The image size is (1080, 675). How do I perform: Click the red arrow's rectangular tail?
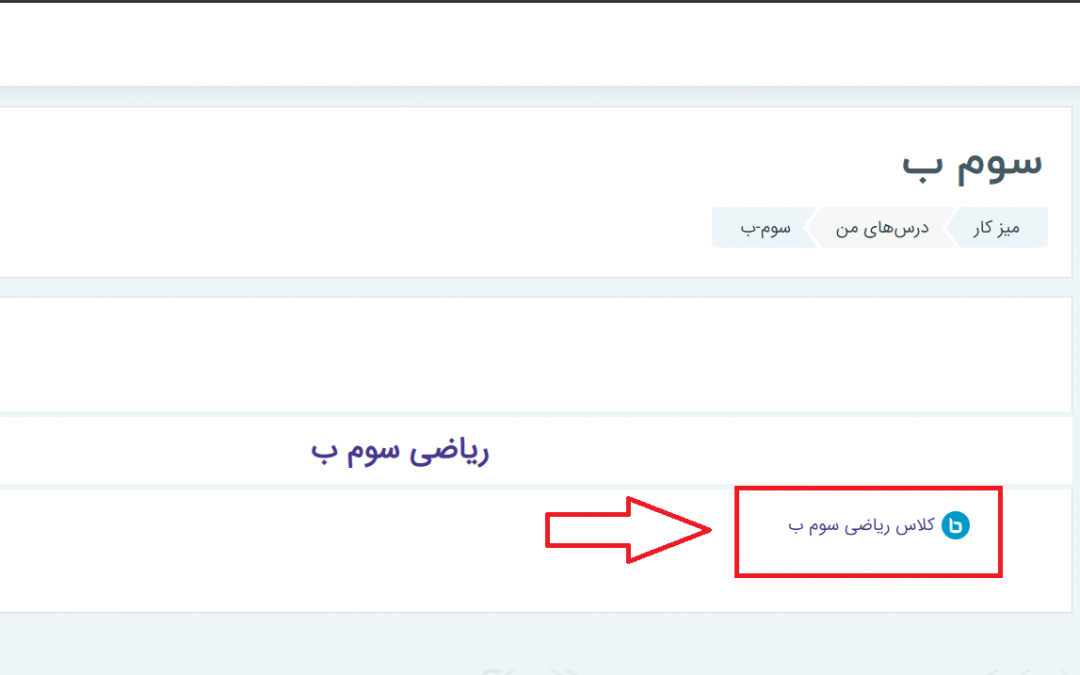[x=587, y=530]
